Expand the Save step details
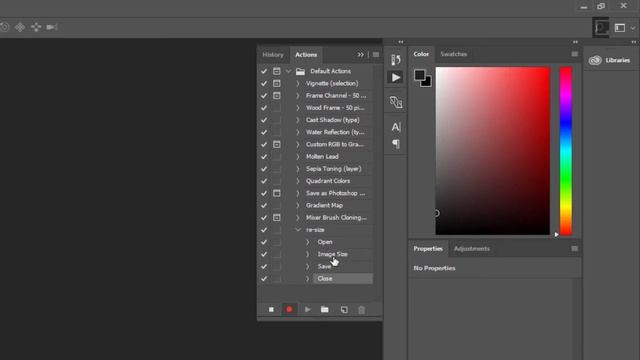The height and width of the screenshot is (360, 640). click(308, 267)
